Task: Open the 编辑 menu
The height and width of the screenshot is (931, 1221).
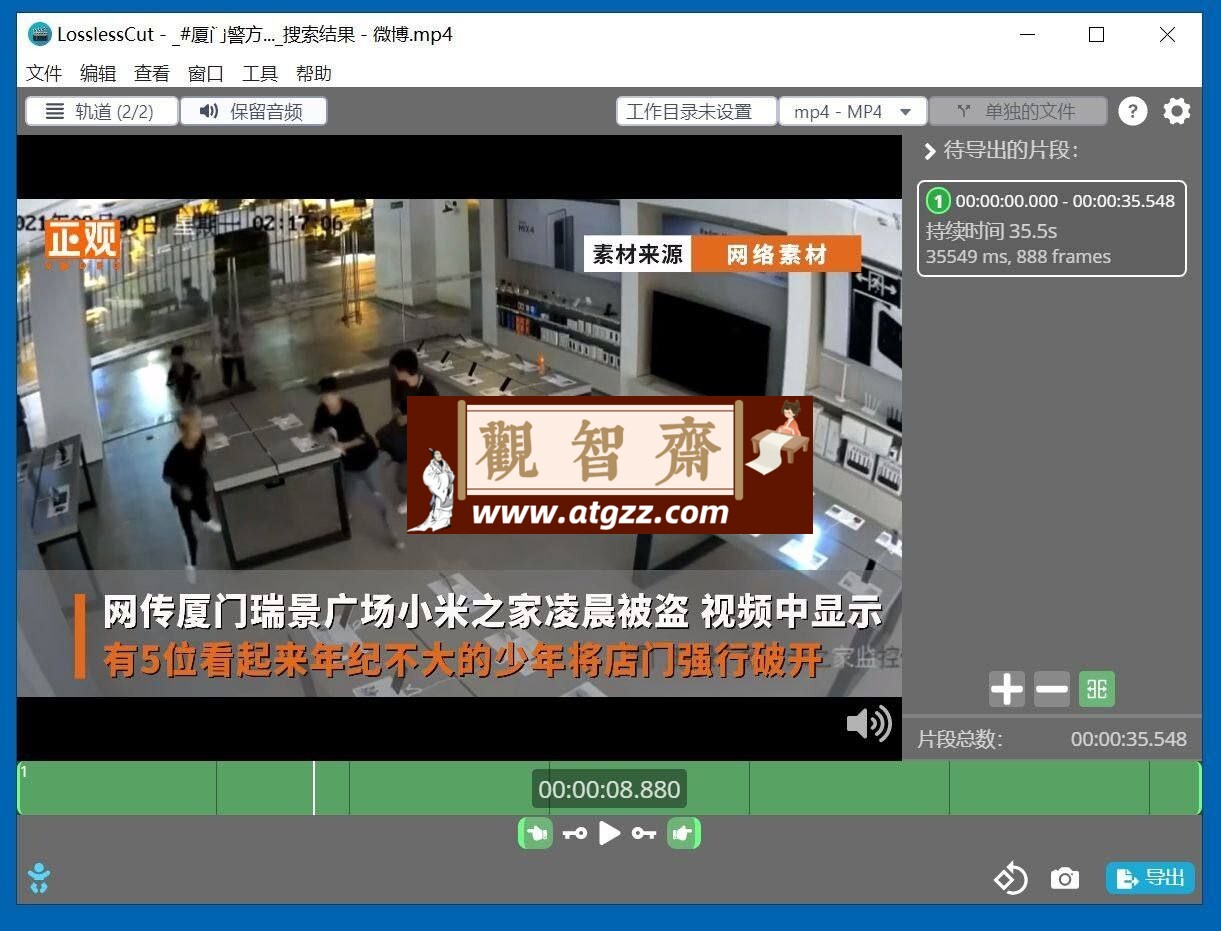Action: 98,73
